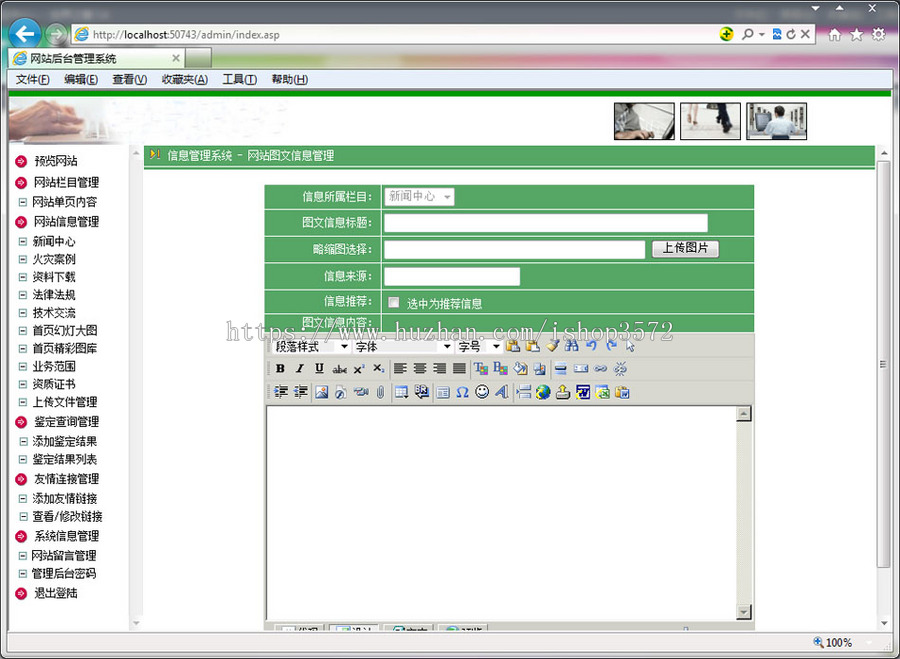Click the 上传图片 upload image button
Screen dimensions: 900x659
tap(686, 249)
